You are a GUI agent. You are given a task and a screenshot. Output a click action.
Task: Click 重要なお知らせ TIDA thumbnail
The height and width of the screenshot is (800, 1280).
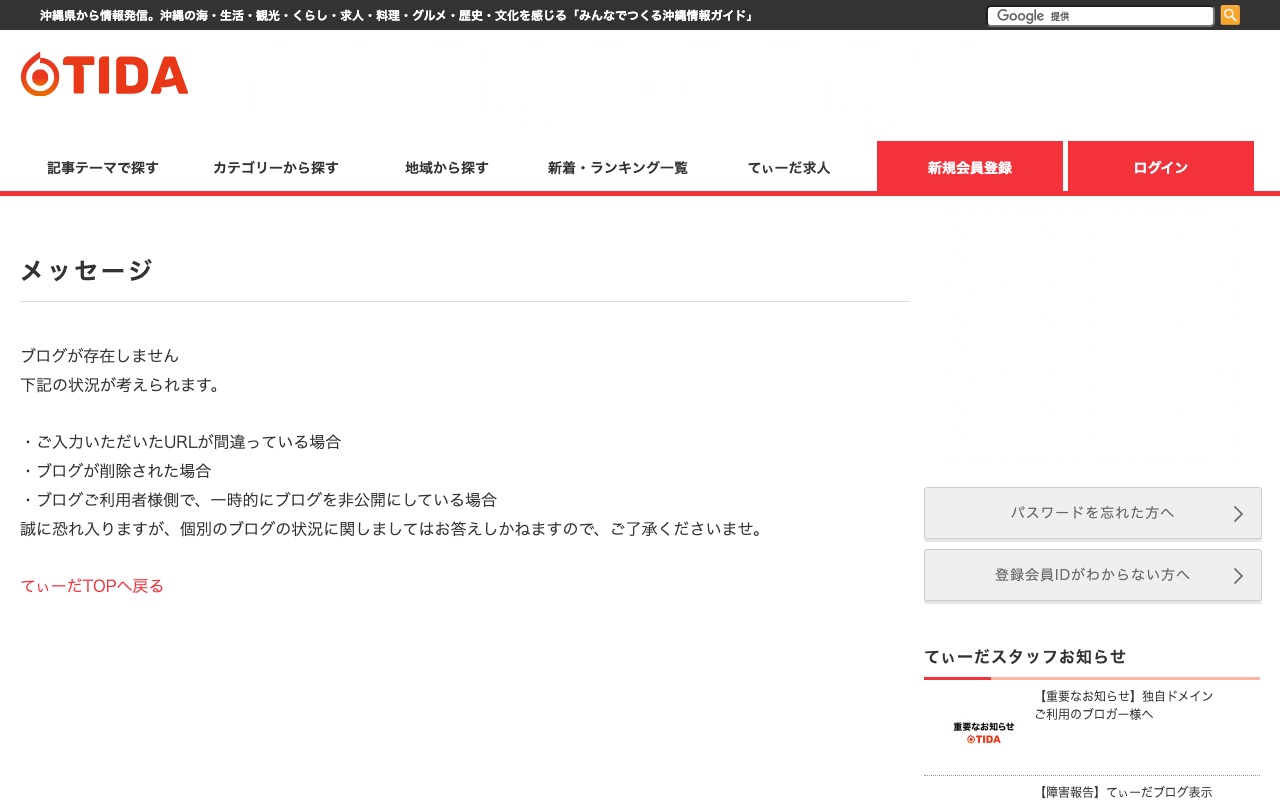point(983,732)
